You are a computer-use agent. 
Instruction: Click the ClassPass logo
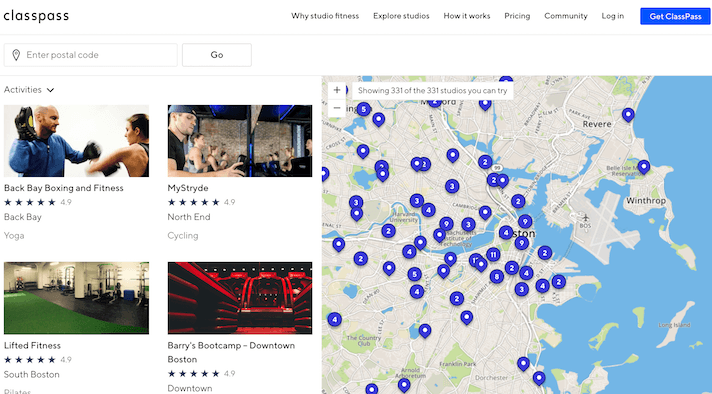coord(36,16)
